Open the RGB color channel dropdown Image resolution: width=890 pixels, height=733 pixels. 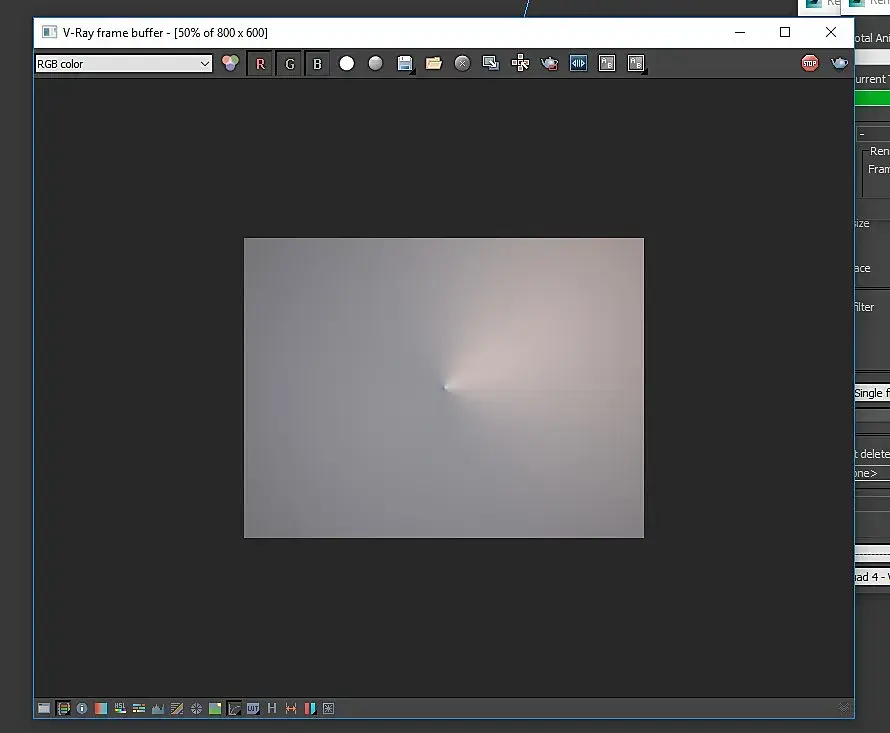pyautogui.click(x=123, y=64)
